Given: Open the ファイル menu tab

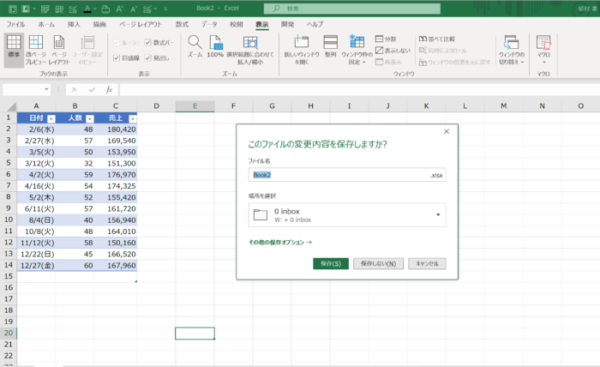Looking at the screenshot, I should click(x=16, y=24).
